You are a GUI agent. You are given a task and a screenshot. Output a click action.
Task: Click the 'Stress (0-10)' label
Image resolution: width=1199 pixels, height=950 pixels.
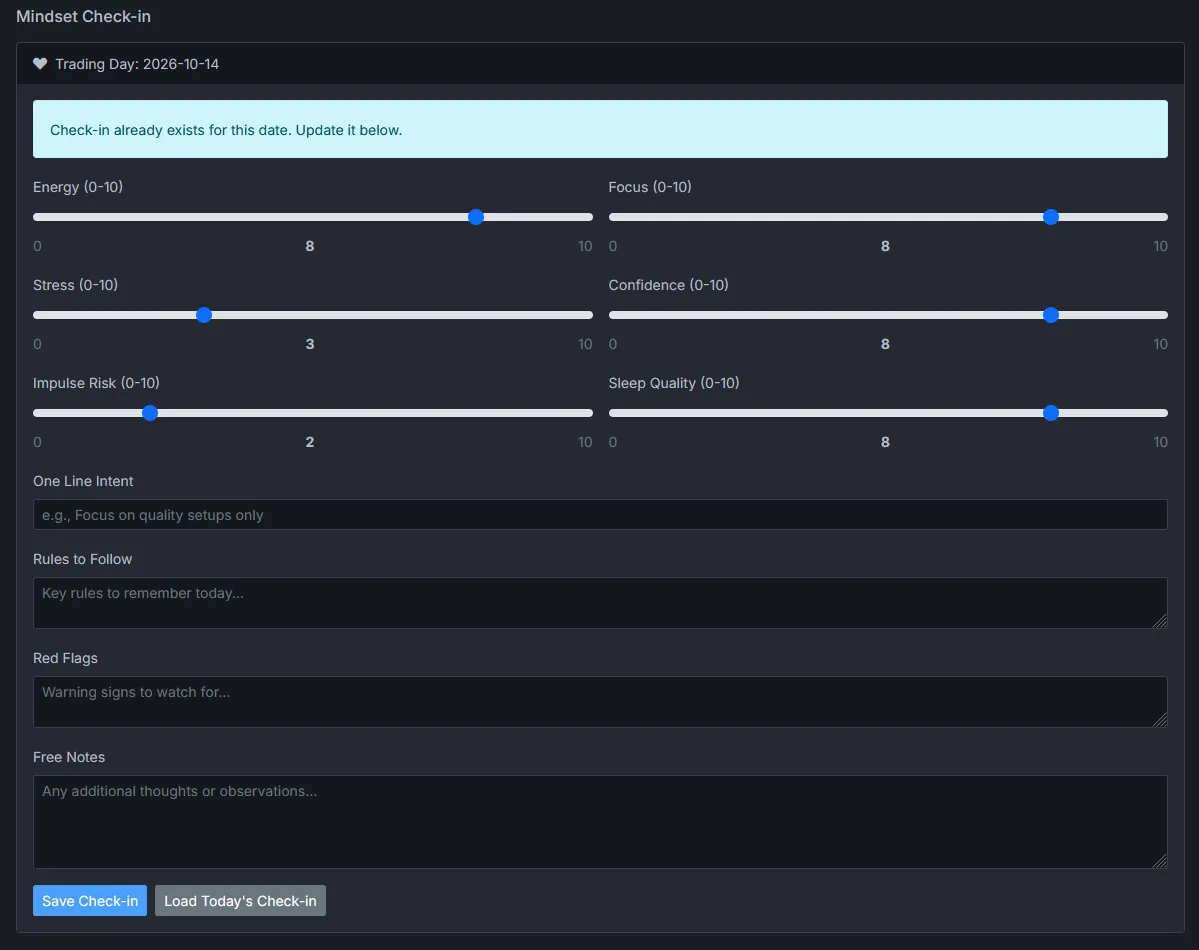pos(76,285)
